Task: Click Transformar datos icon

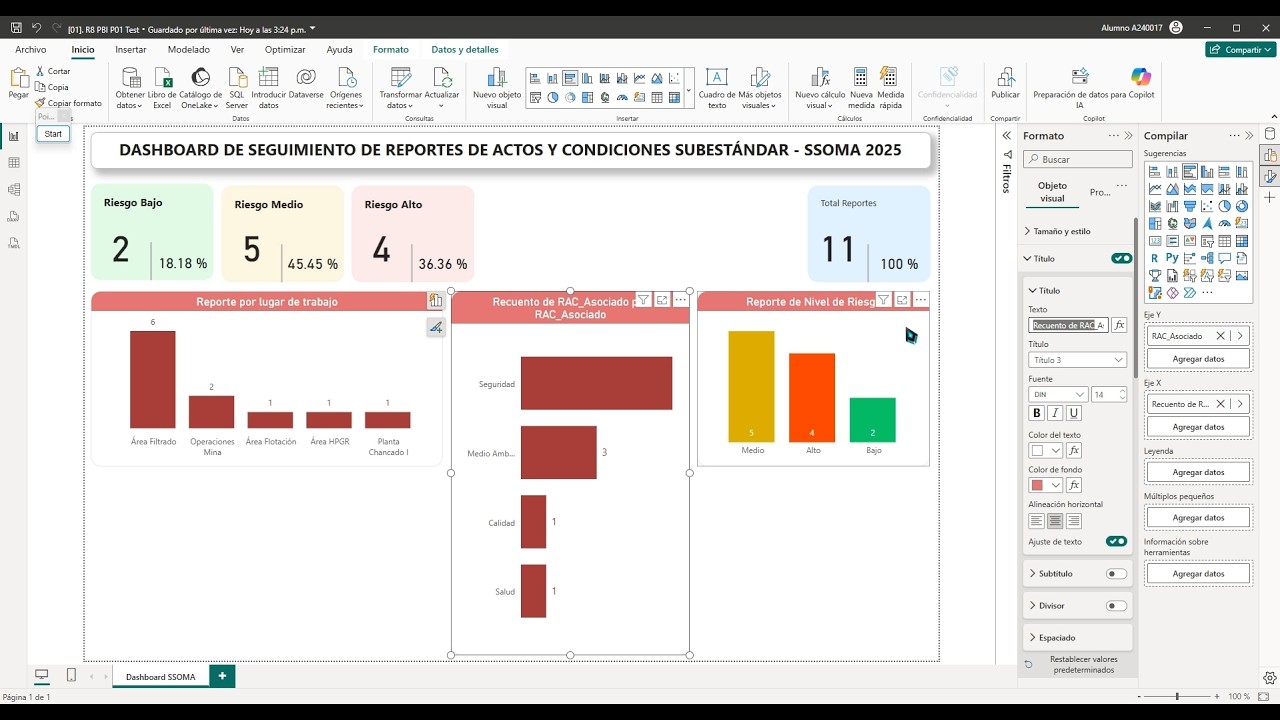Action: pos(401,78)
